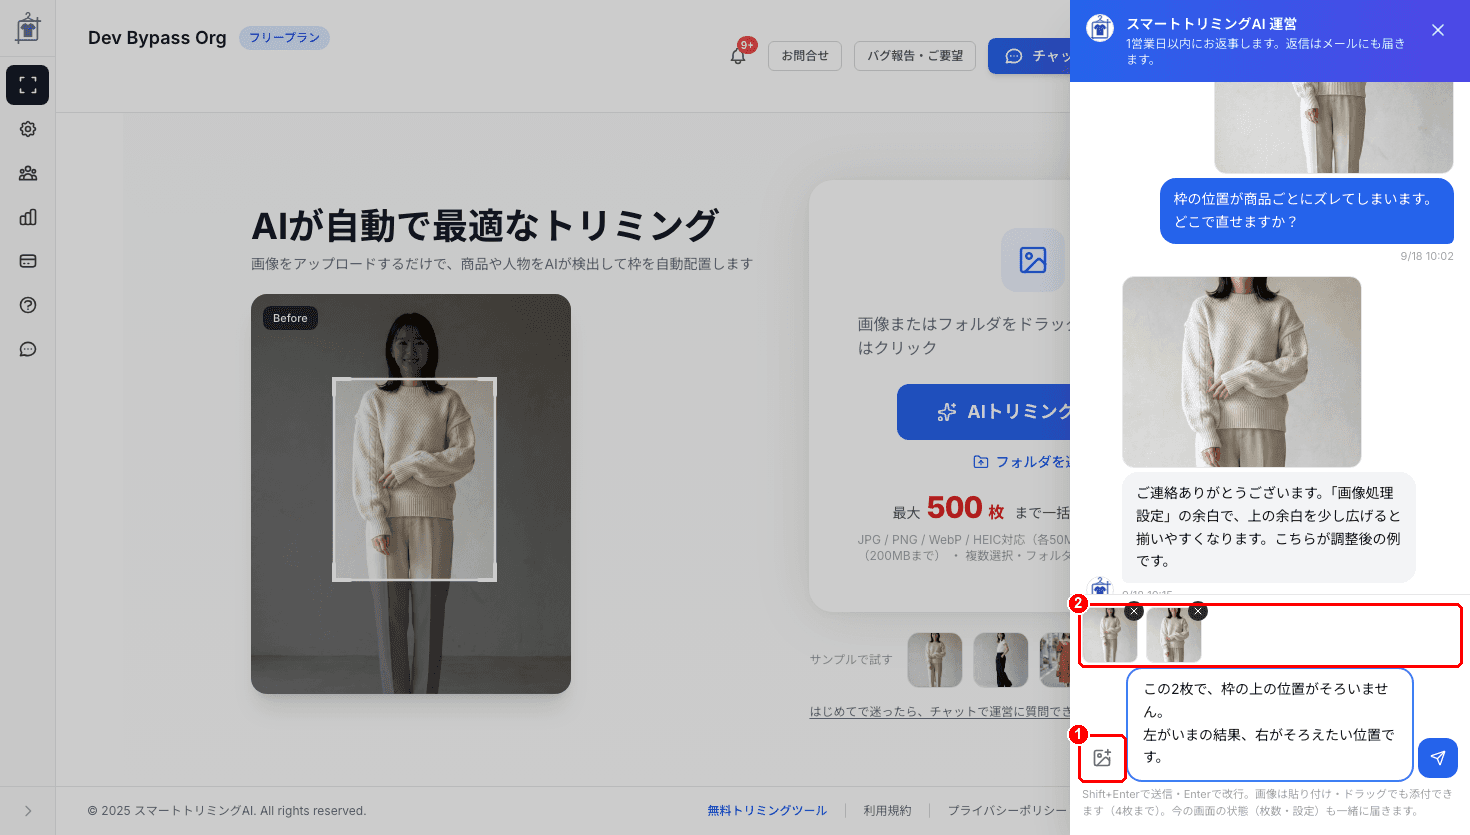The height and width of the screenshot is (835, 1470).
Task: Click the AIが自動で最適なトリミング heading
Action: pos(485,226)
